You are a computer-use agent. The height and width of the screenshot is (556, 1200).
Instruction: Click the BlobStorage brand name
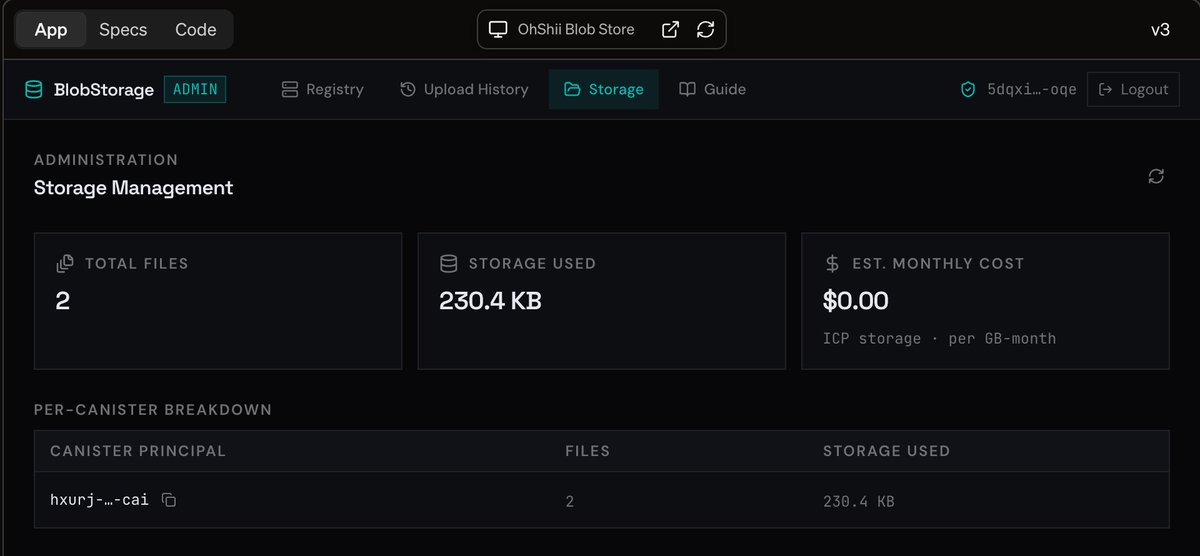[x=102, y=90]
